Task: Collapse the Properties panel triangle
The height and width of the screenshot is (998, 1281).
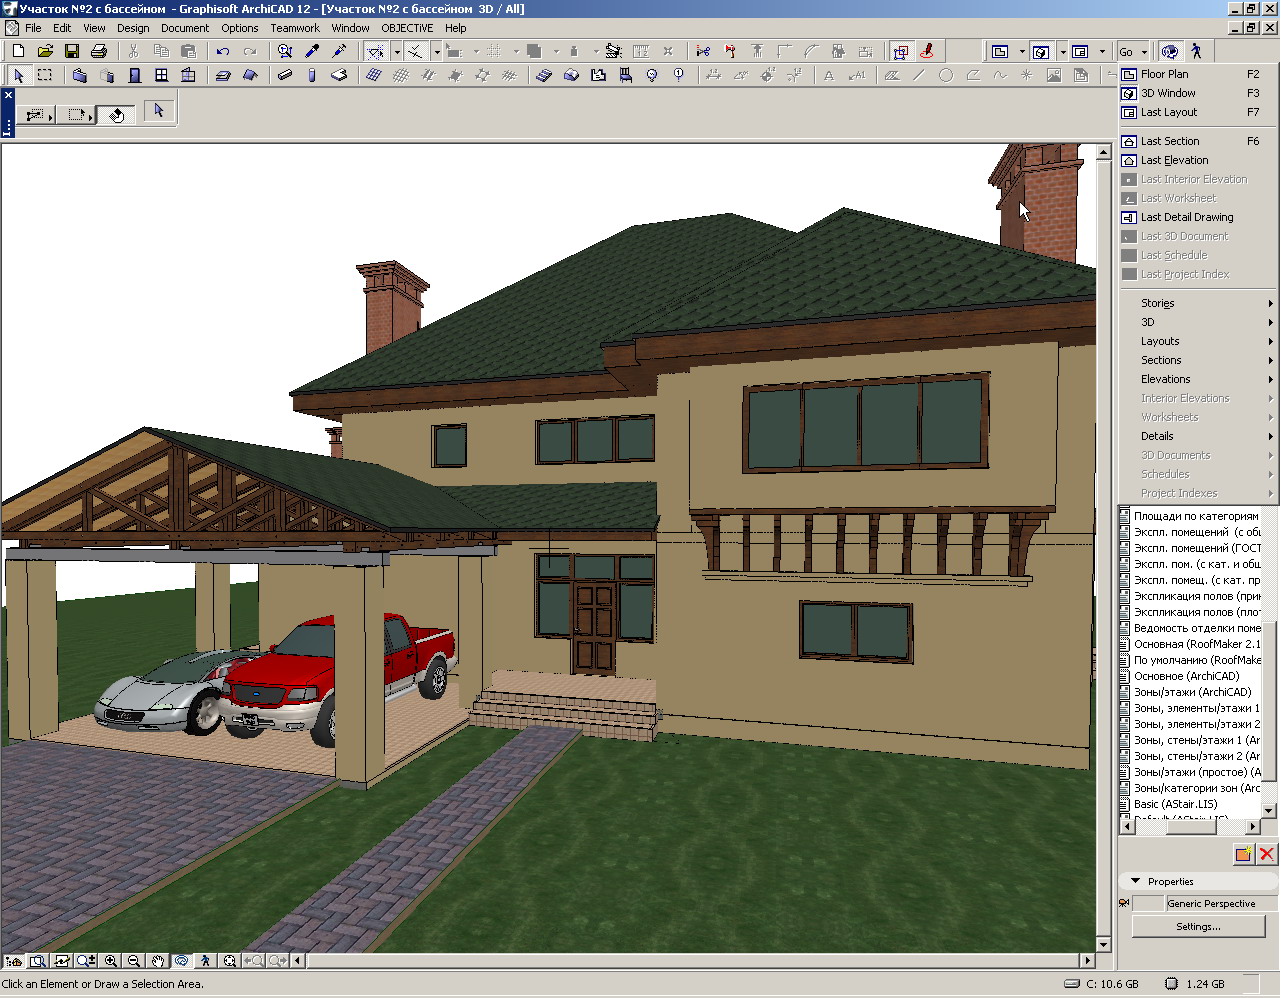Action: [1135, 881]
